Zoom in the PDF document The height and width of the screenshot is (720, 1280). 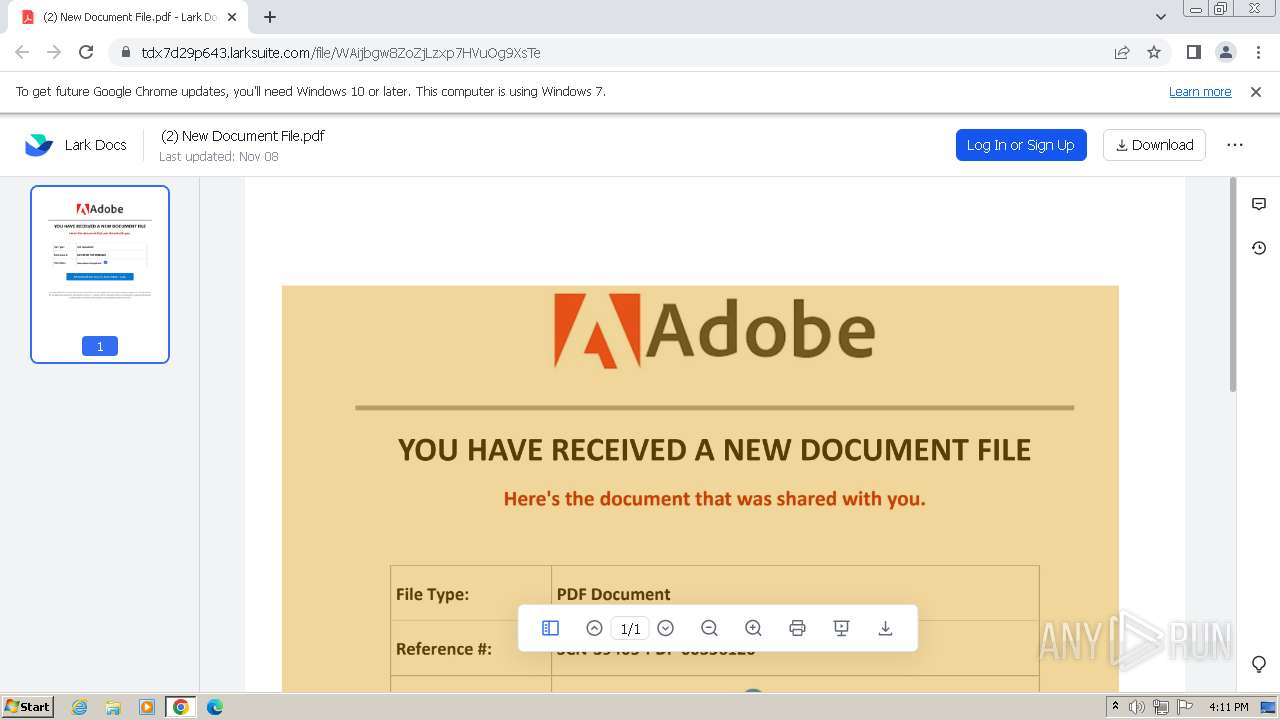pyautogui.click(x=753, y=628)
